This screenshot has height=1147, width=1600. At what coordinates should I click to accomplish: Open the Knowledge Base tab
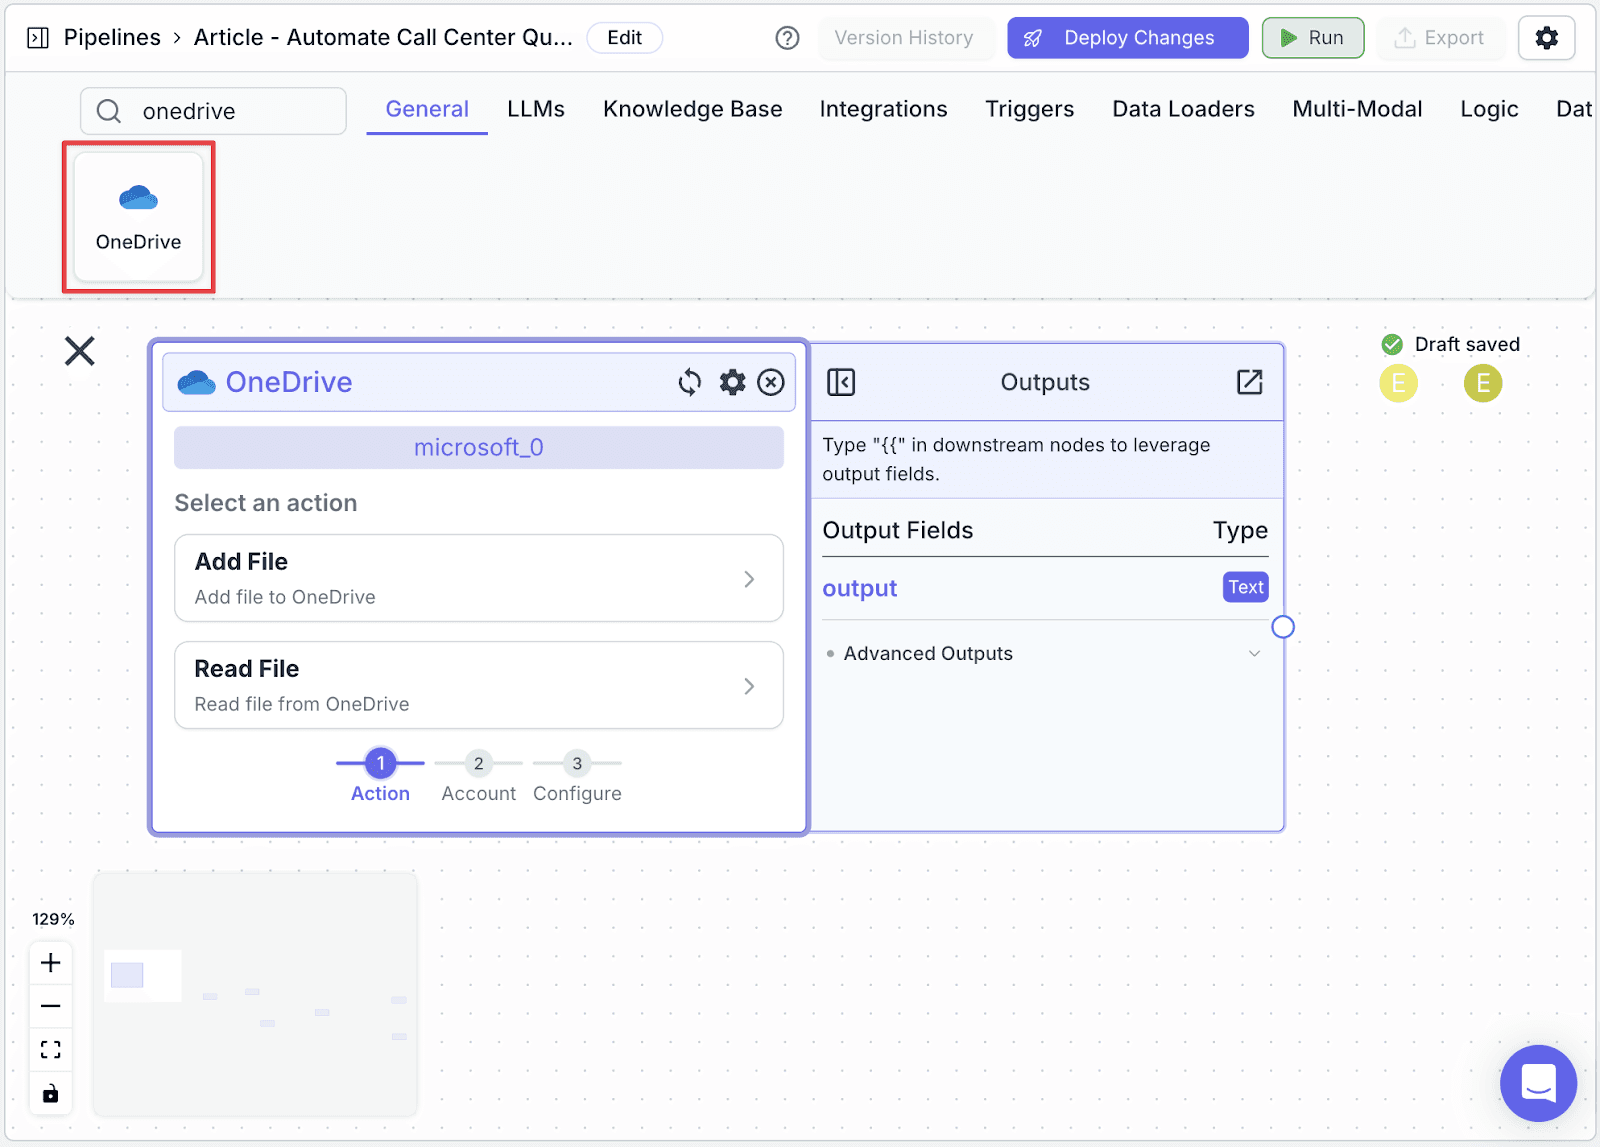(x=693, y=109)
